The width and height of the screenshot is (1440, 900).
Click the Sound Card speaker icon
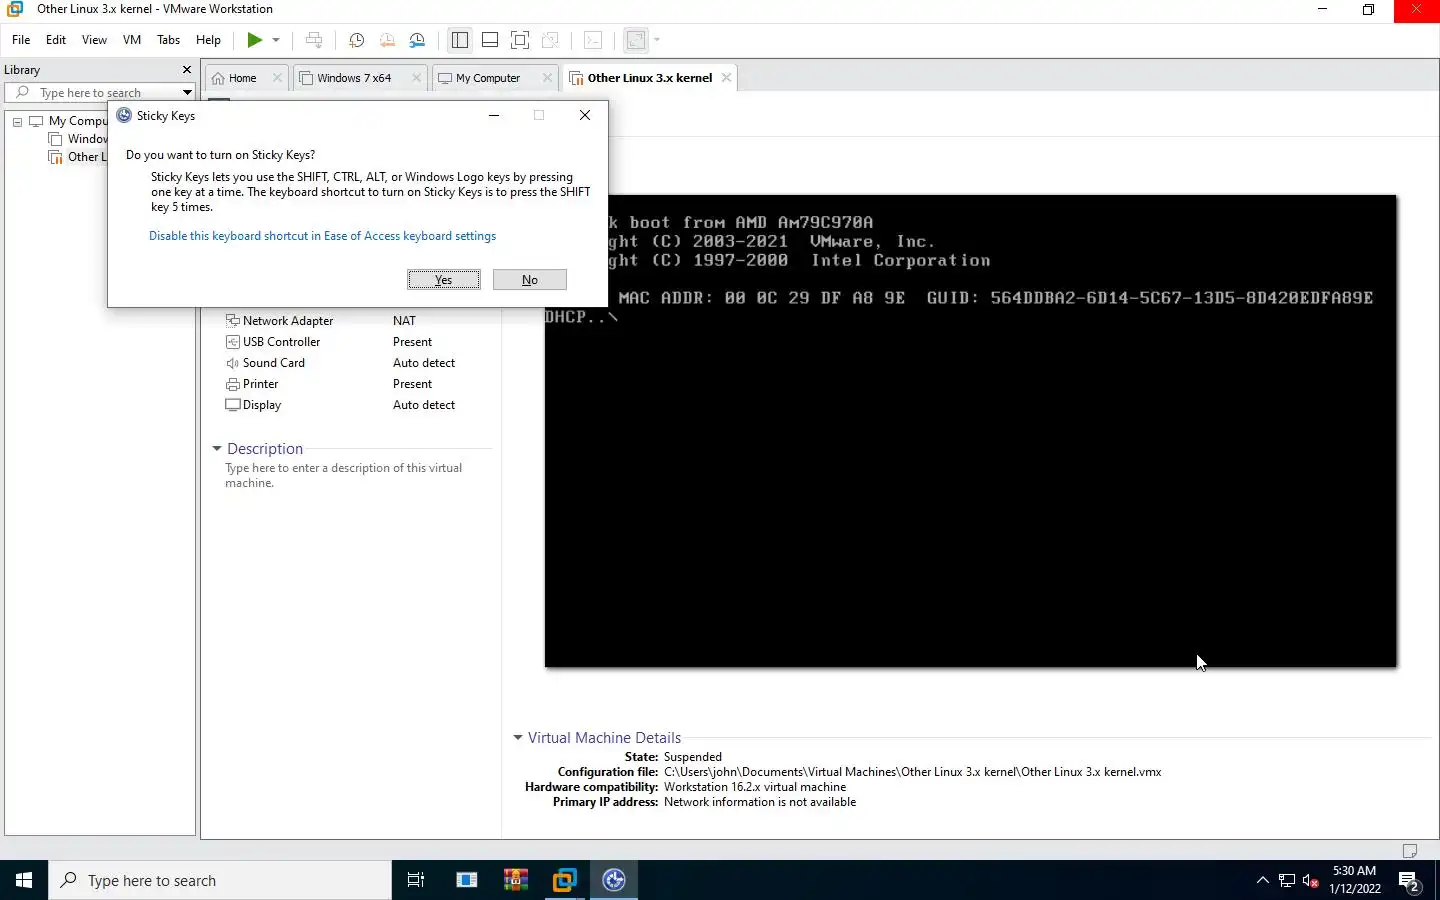(x=233, y=363)
